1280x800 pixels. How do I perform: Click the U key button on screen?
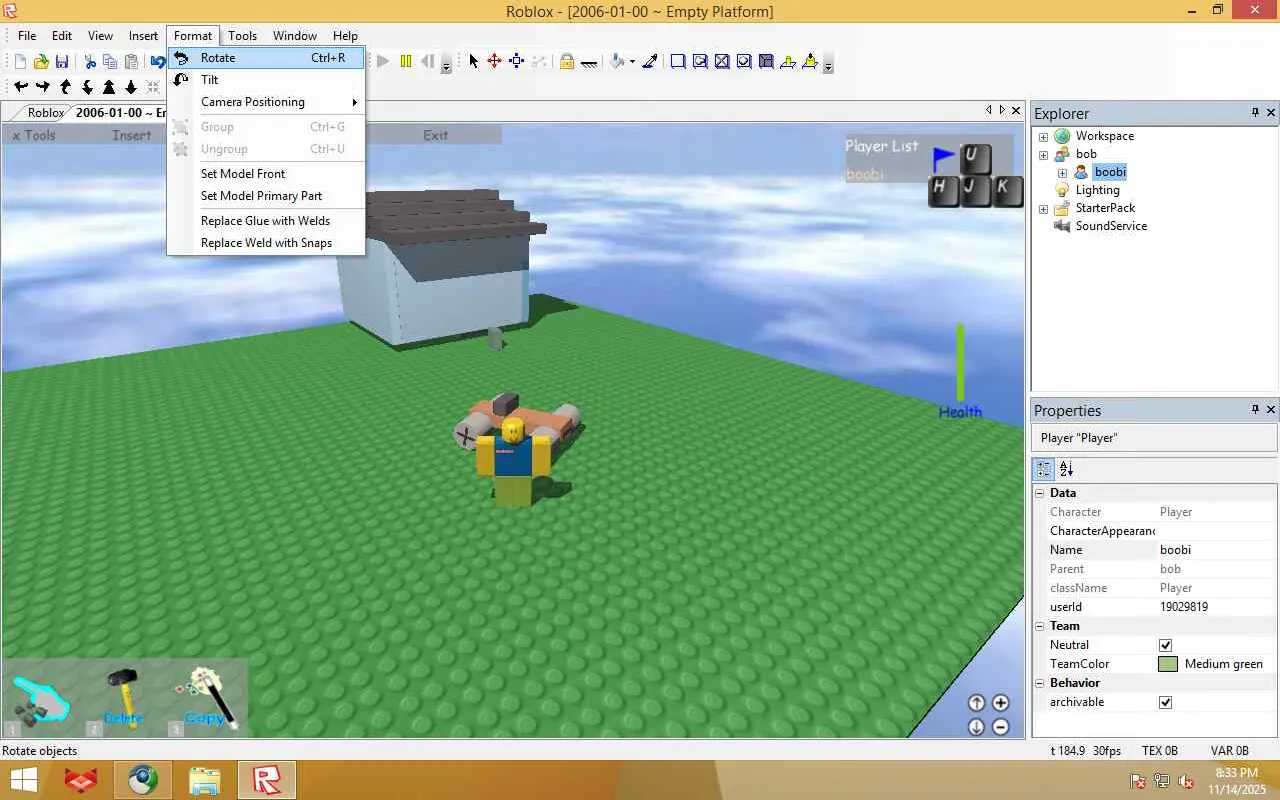pos(976,159)
